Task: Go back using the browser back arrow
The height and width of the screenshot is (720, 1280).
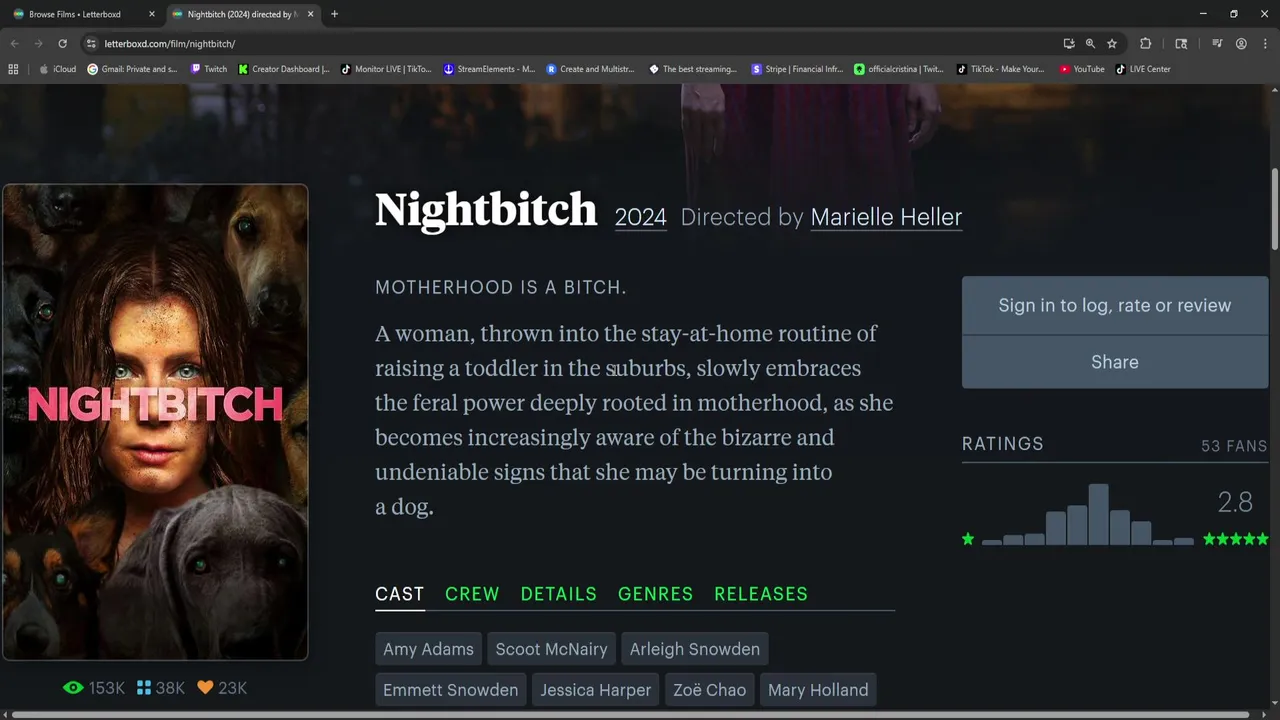Action: pos(14,44)
